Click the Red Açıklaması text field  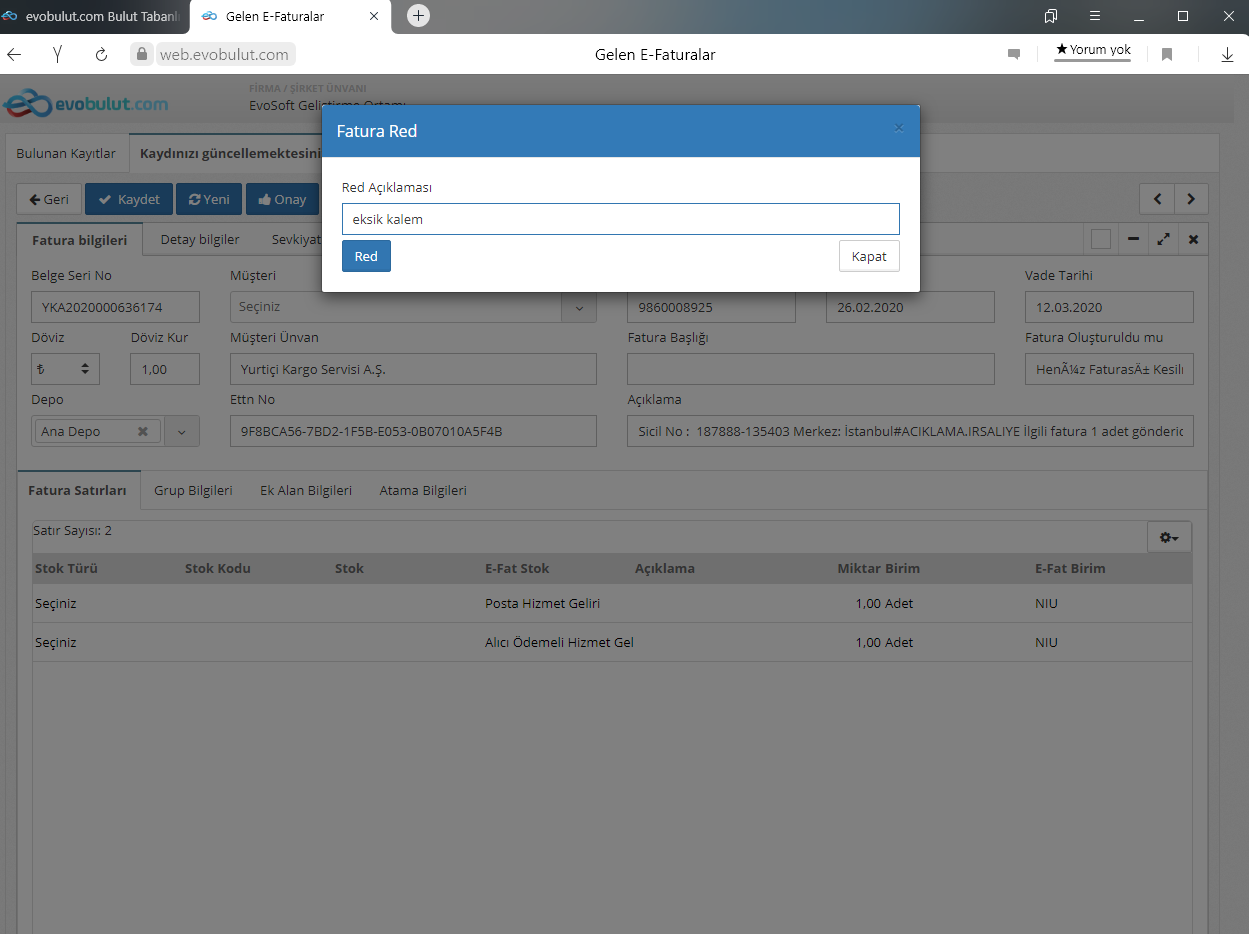[620, 219]
